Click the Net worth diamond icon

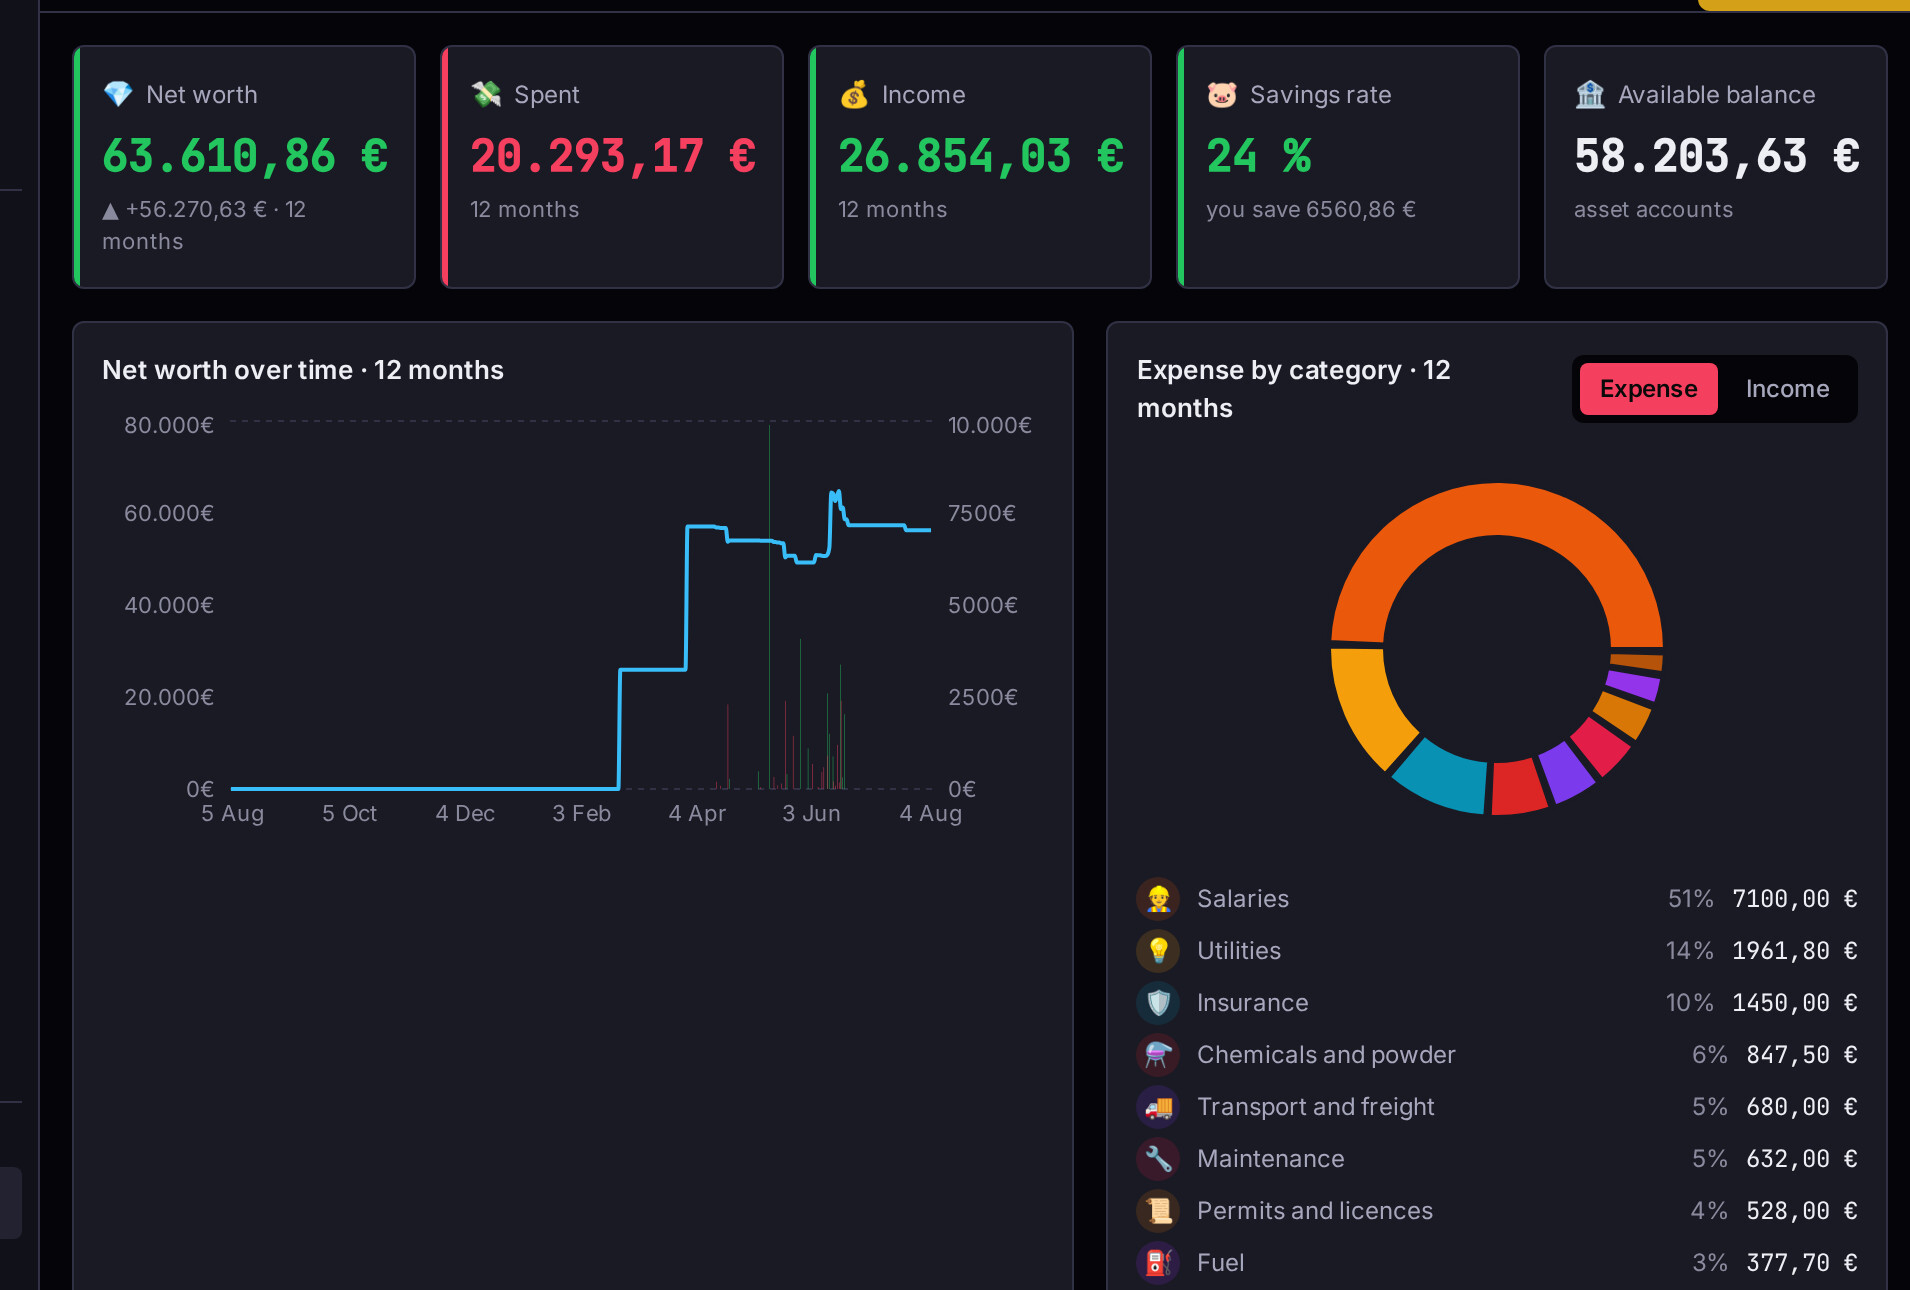click(x=118, y=94)
